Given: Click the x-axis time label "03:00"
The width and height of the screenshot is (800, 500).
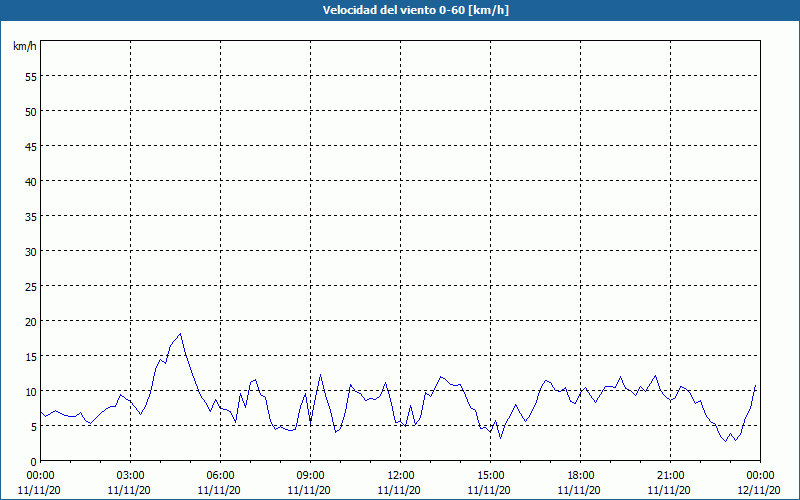Looking at the screenshot, I should point(131,476).
